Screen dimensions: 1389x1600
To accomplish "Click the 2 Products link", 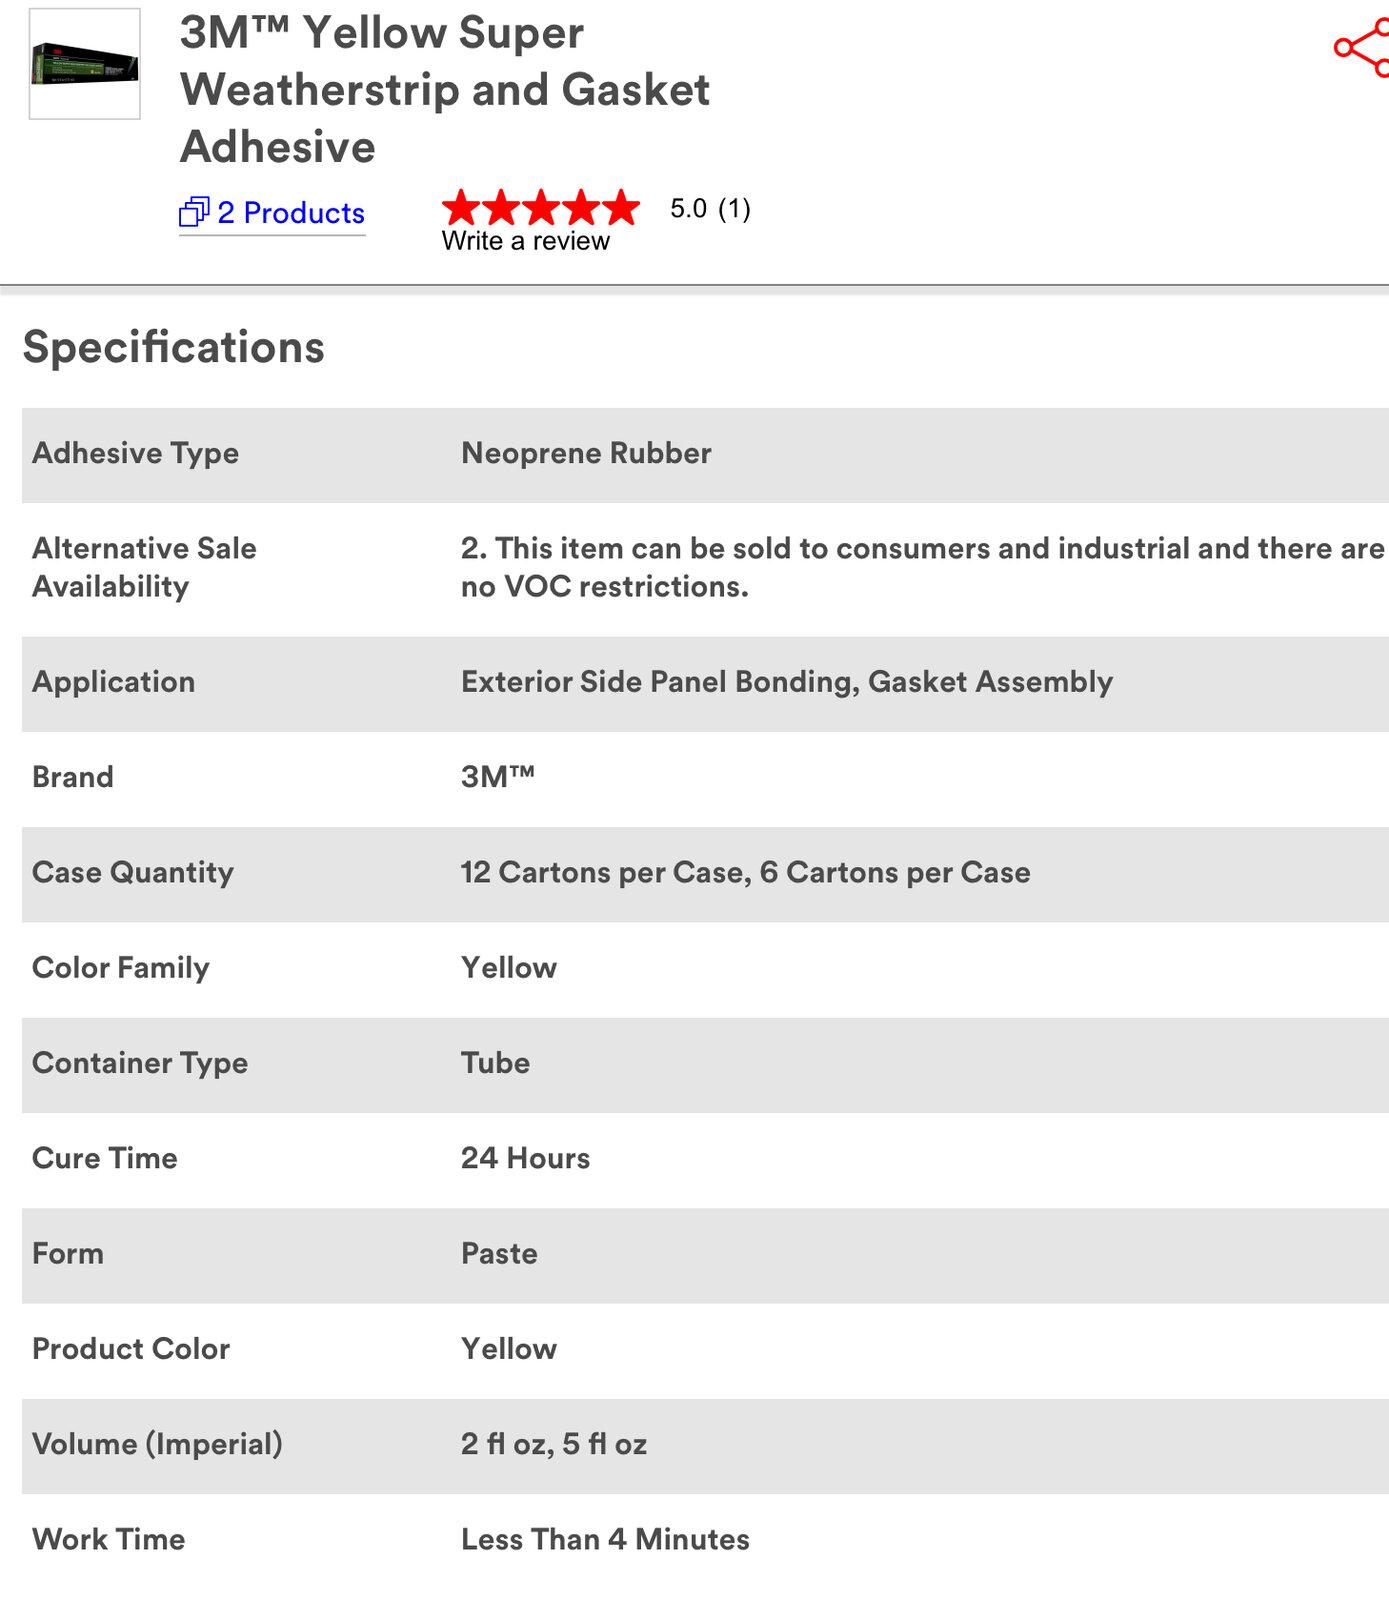I will point(291,213).
